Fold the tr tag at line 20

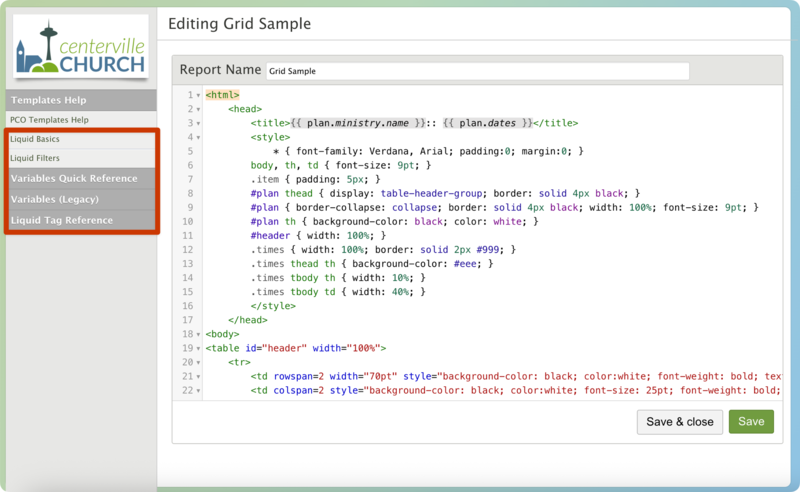click(x=199, y=361)
